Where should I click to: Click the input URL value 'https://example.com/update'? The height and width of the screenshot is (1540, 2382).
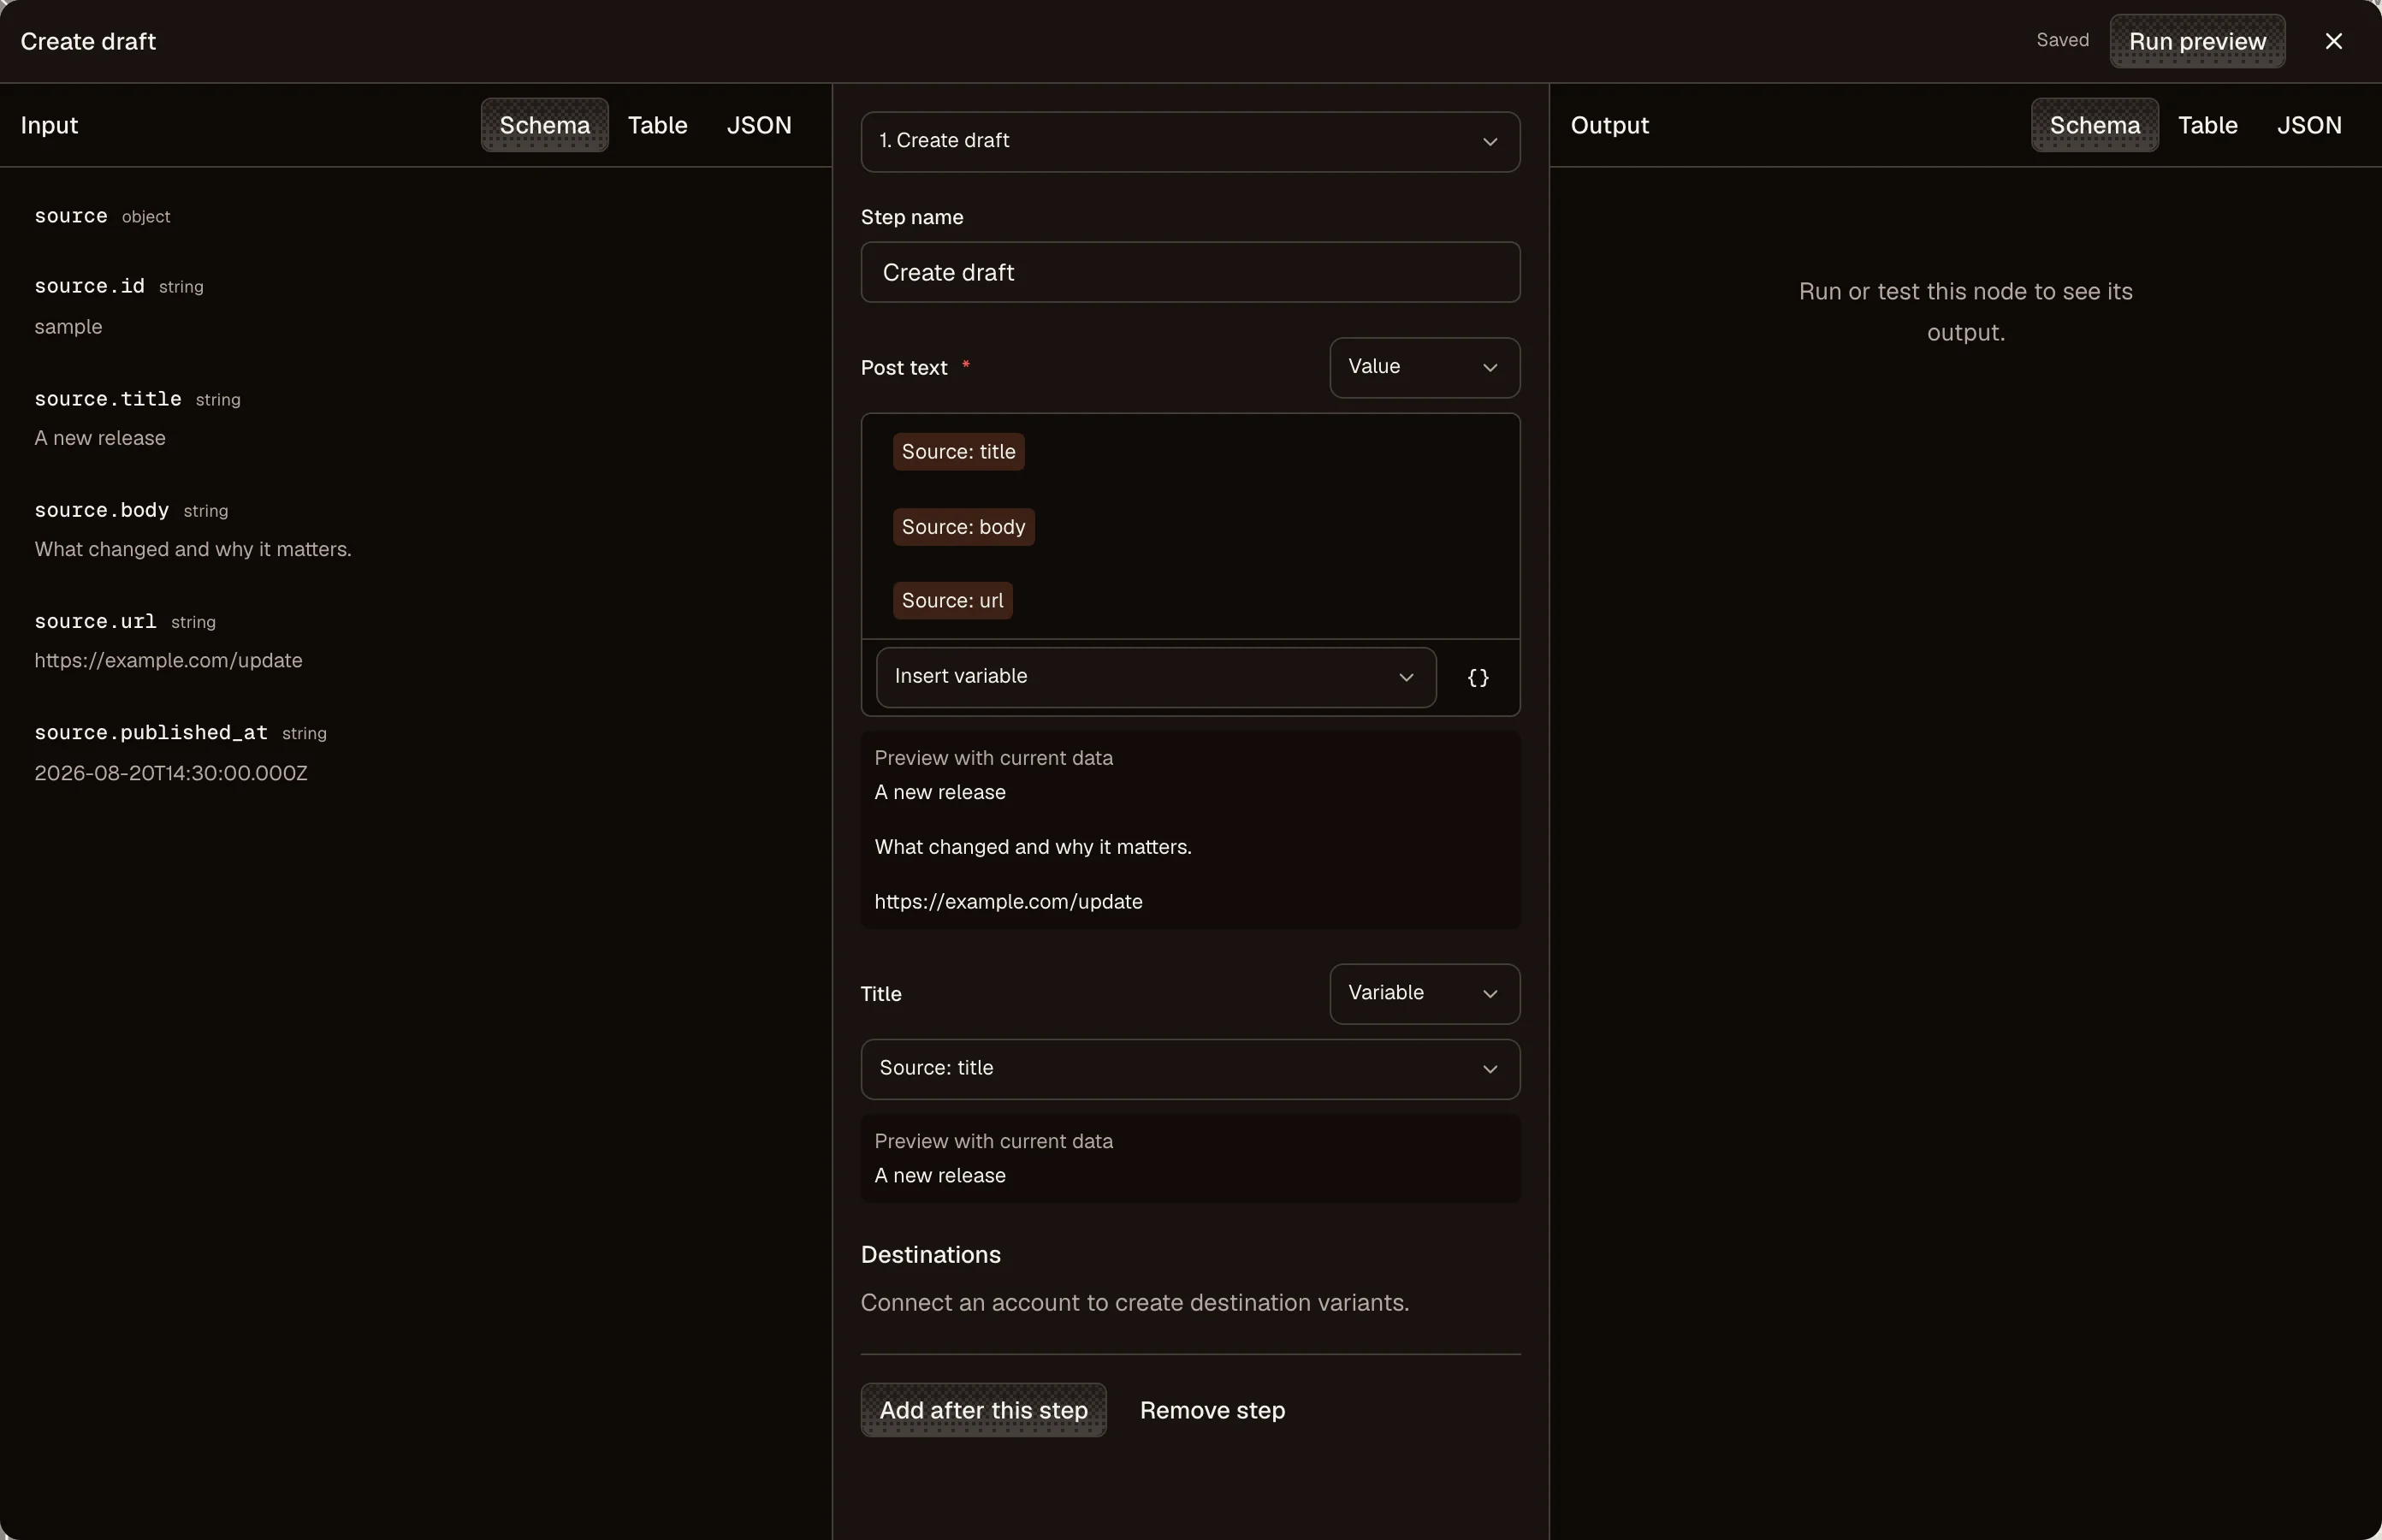(168, 660)
